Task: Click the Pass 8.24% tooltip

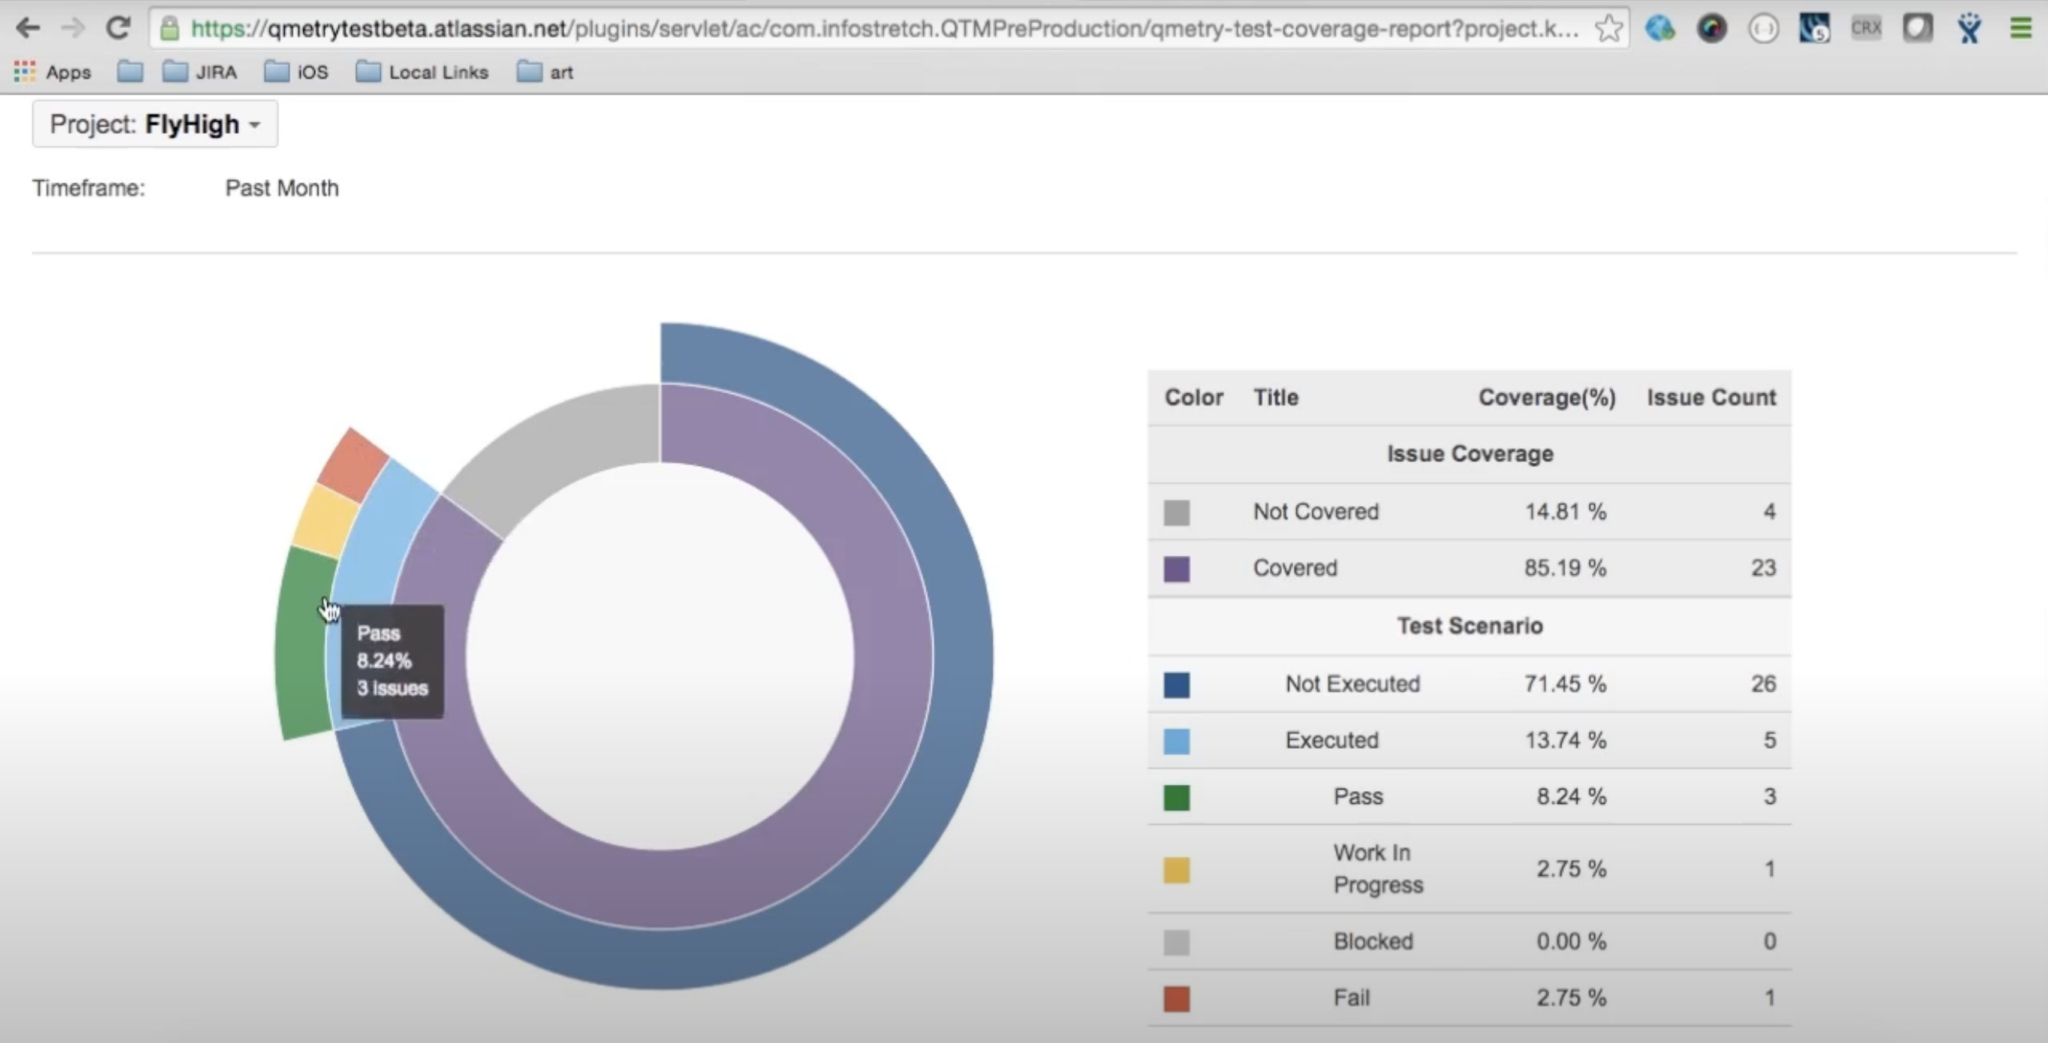Action: pos(392,661)
